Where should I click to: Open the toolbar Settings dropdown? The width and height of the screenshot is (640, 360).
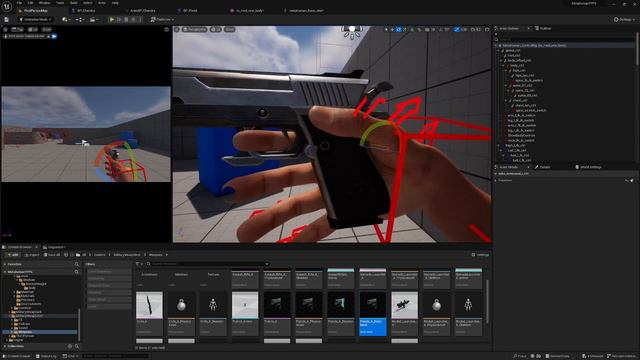pos(624,20)
